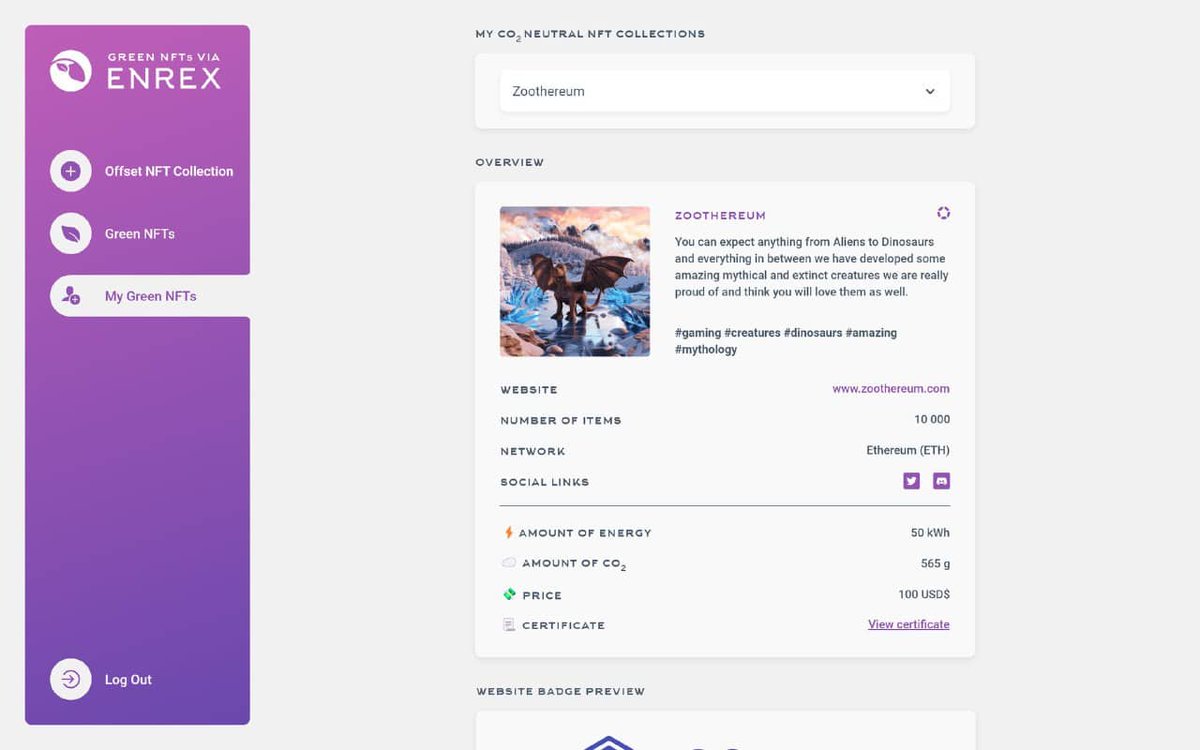Click the OVERVIEW section heading
1200x750 pixels.
(509, 162)
